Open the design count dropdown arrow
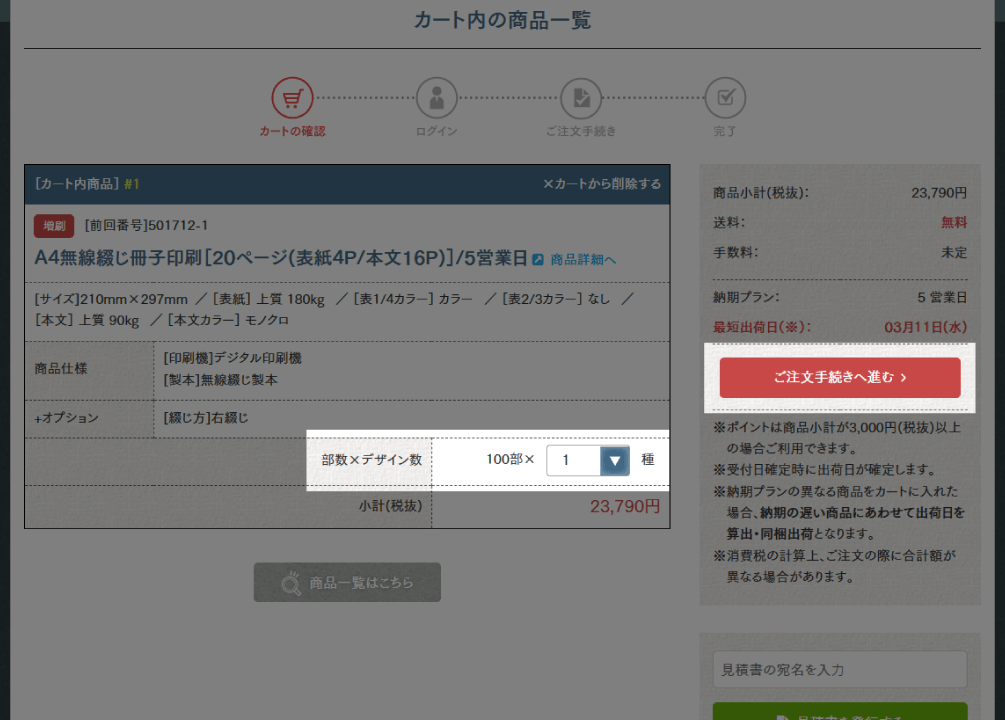Screen dimensions: 1005x720 (x=614, y=460)
